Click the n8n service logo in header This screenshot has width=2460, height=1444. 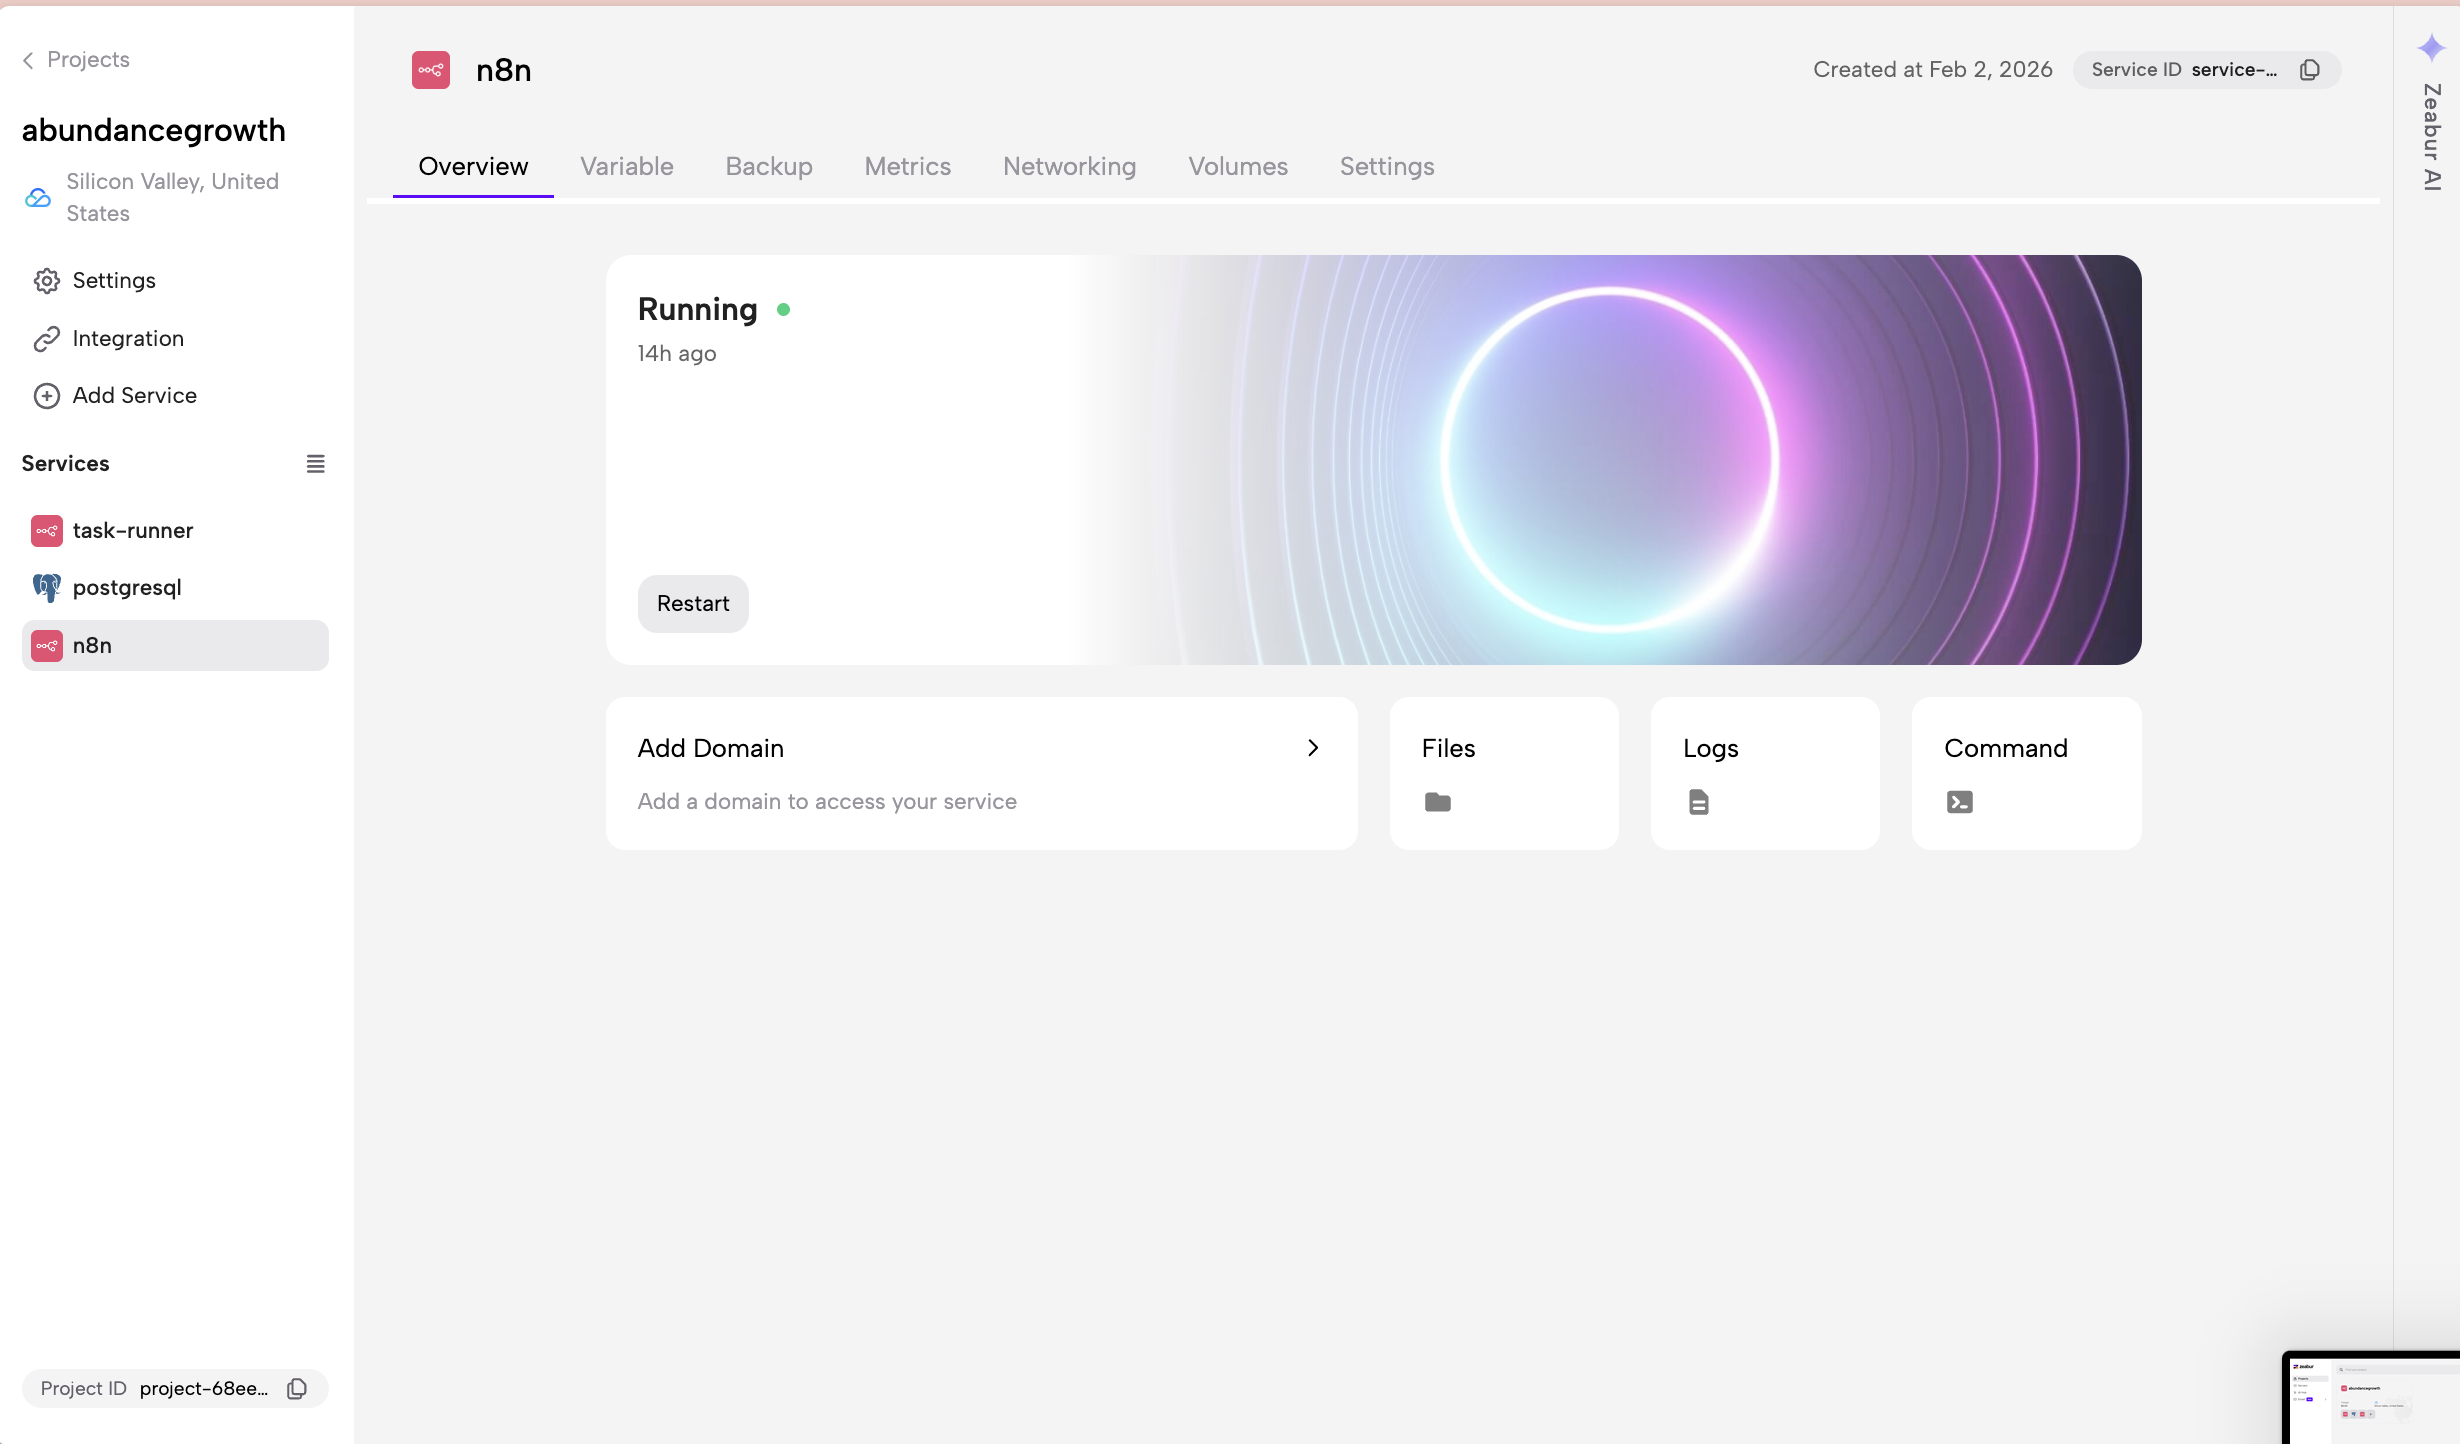[x=431, y=70]
